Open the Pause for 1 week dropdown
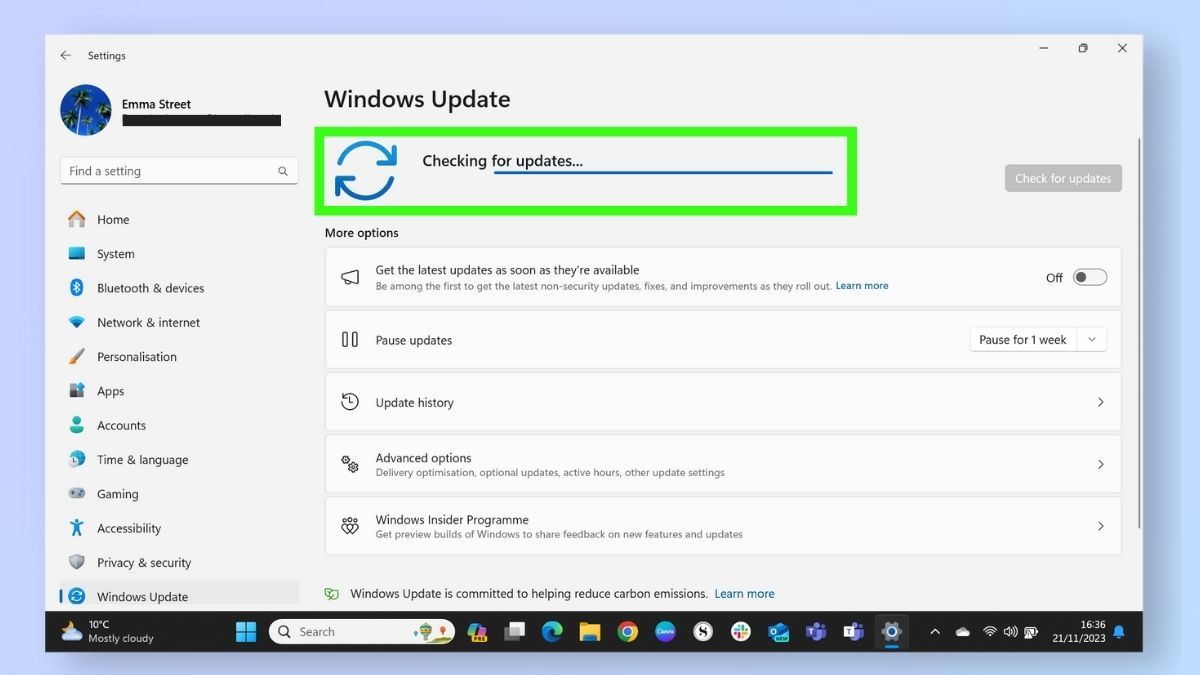Screen dimensions: 1200x675 1092,339
